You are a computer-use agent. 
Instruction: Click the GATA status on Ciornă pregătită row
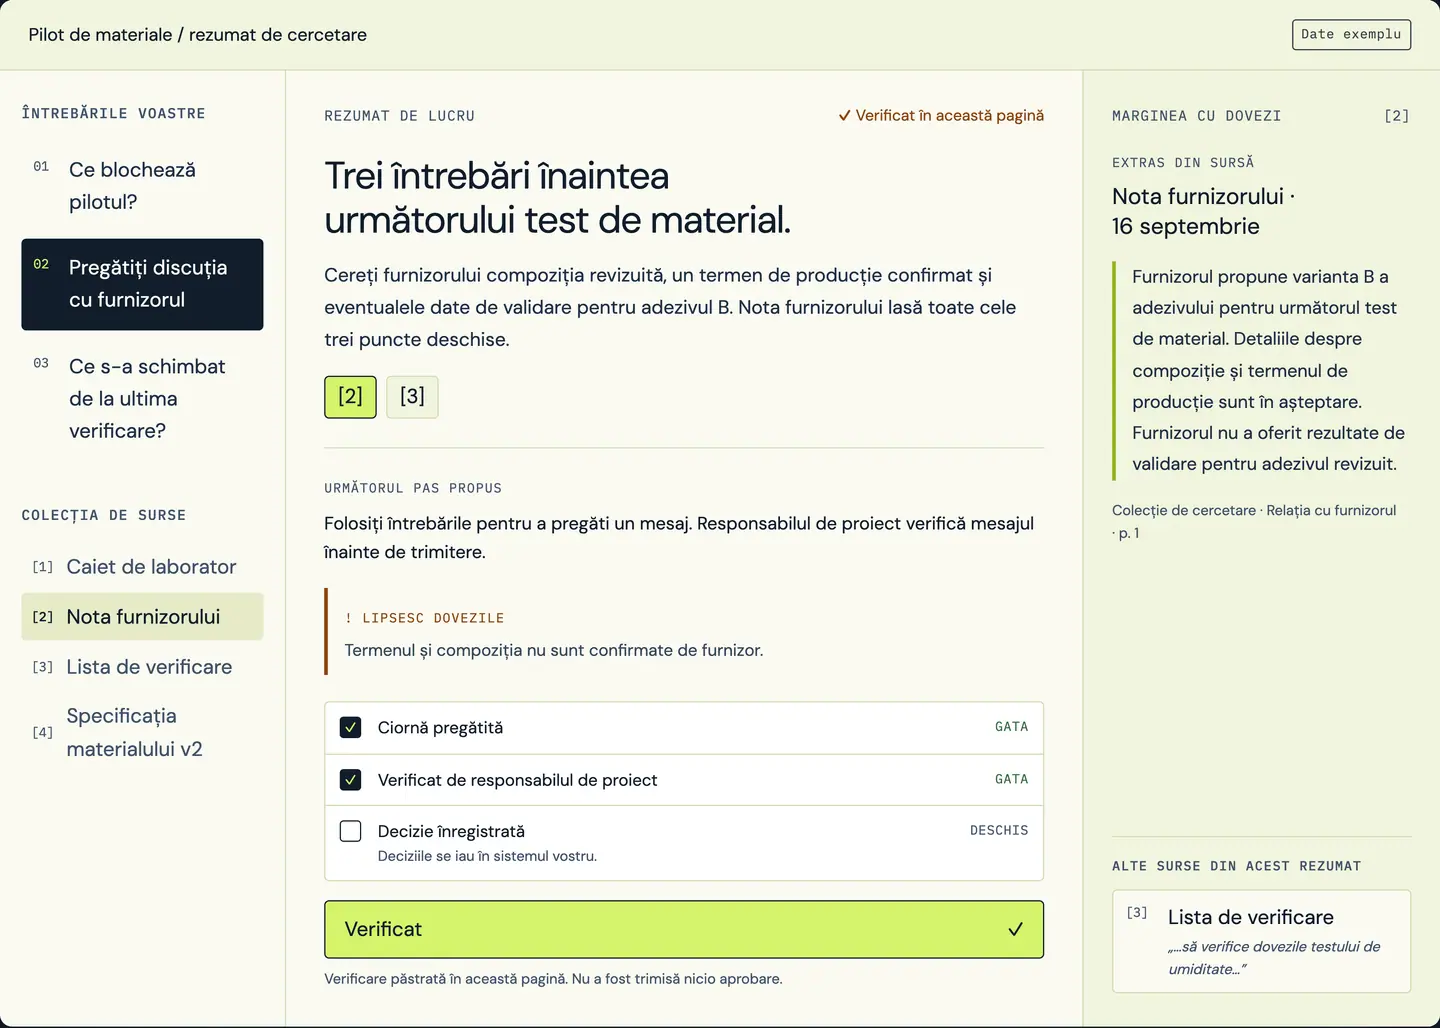(x=1011, y=727)
